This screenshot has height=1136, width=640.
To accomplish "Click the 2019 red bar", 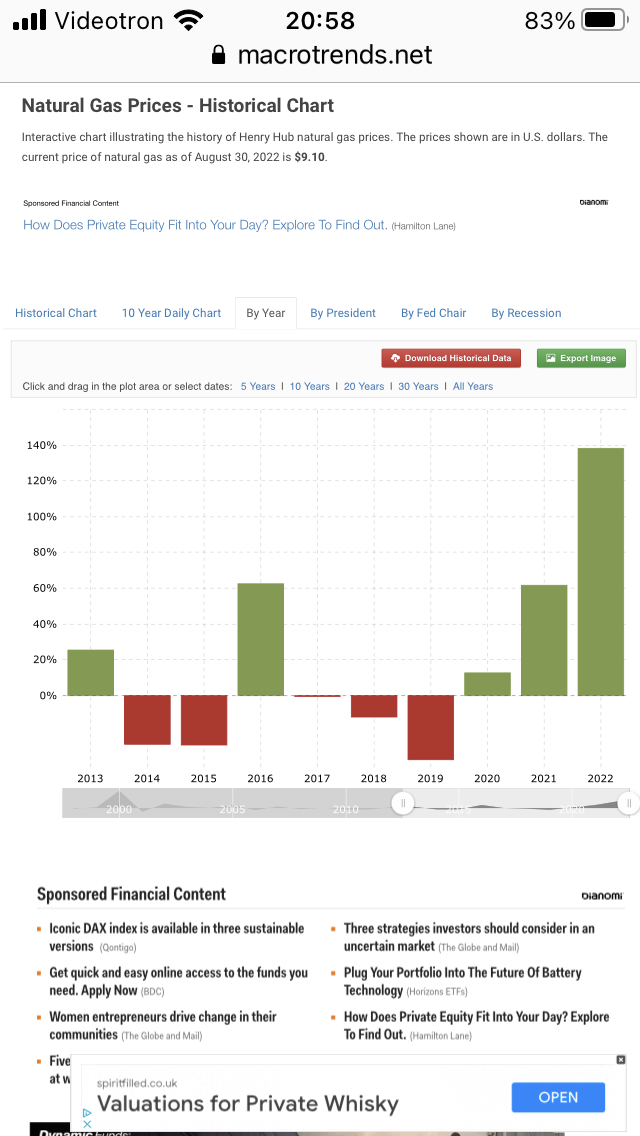I will 431,727.
